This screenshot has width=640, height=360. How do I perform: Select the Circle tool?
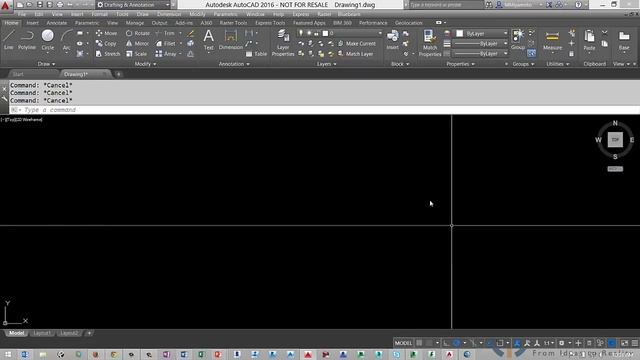tap(47, 40)
